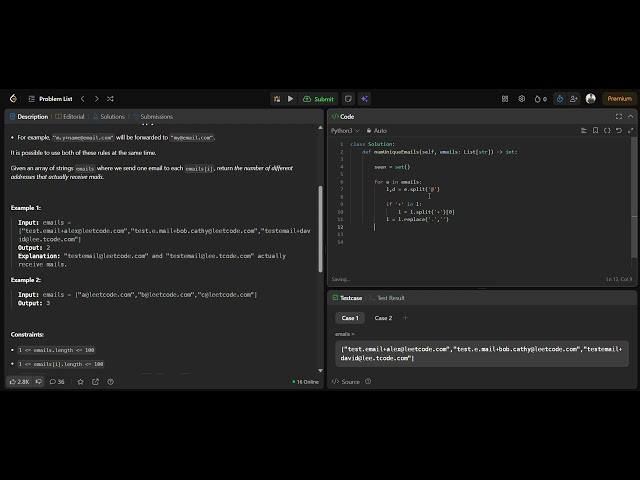The image size is (640, 480).
Task: Switch to the Solutions tab
Action: click(109, 117)
